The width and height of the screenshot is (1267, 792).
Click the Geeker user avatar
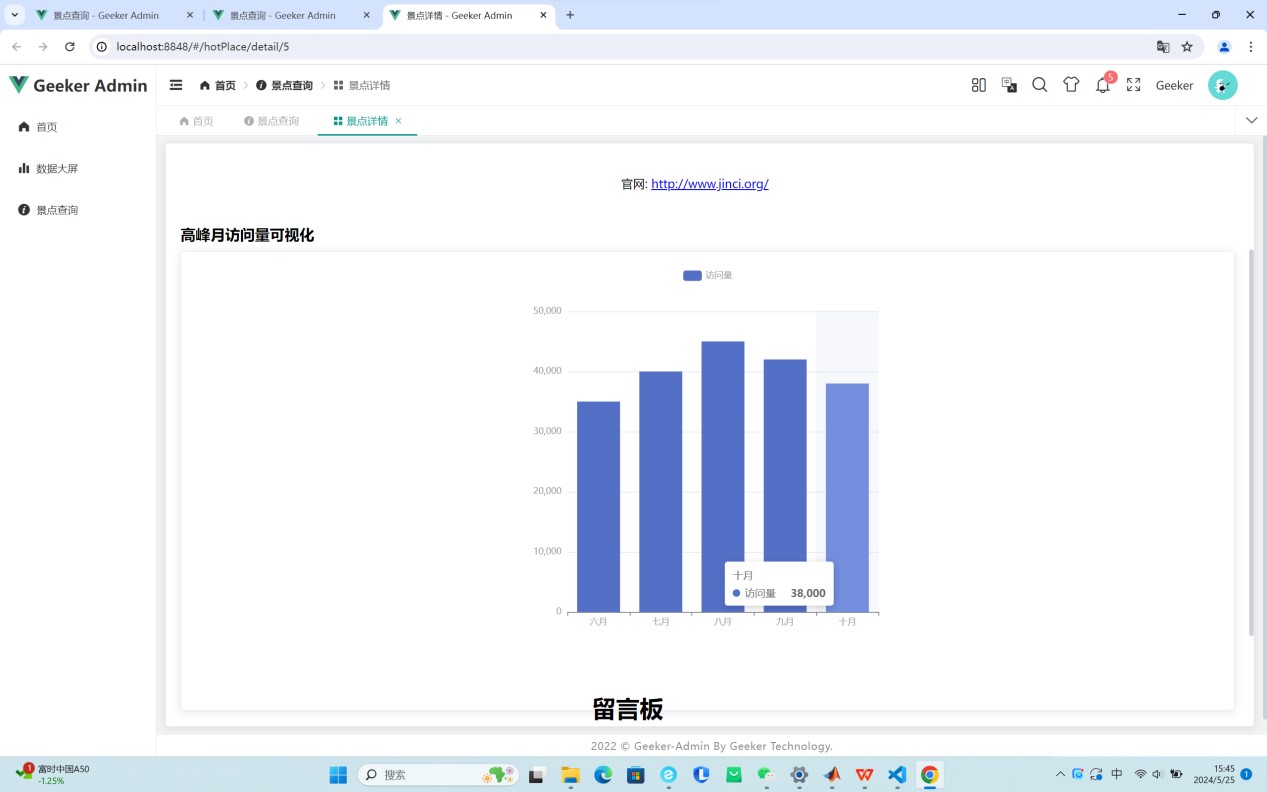point(1222,85)
